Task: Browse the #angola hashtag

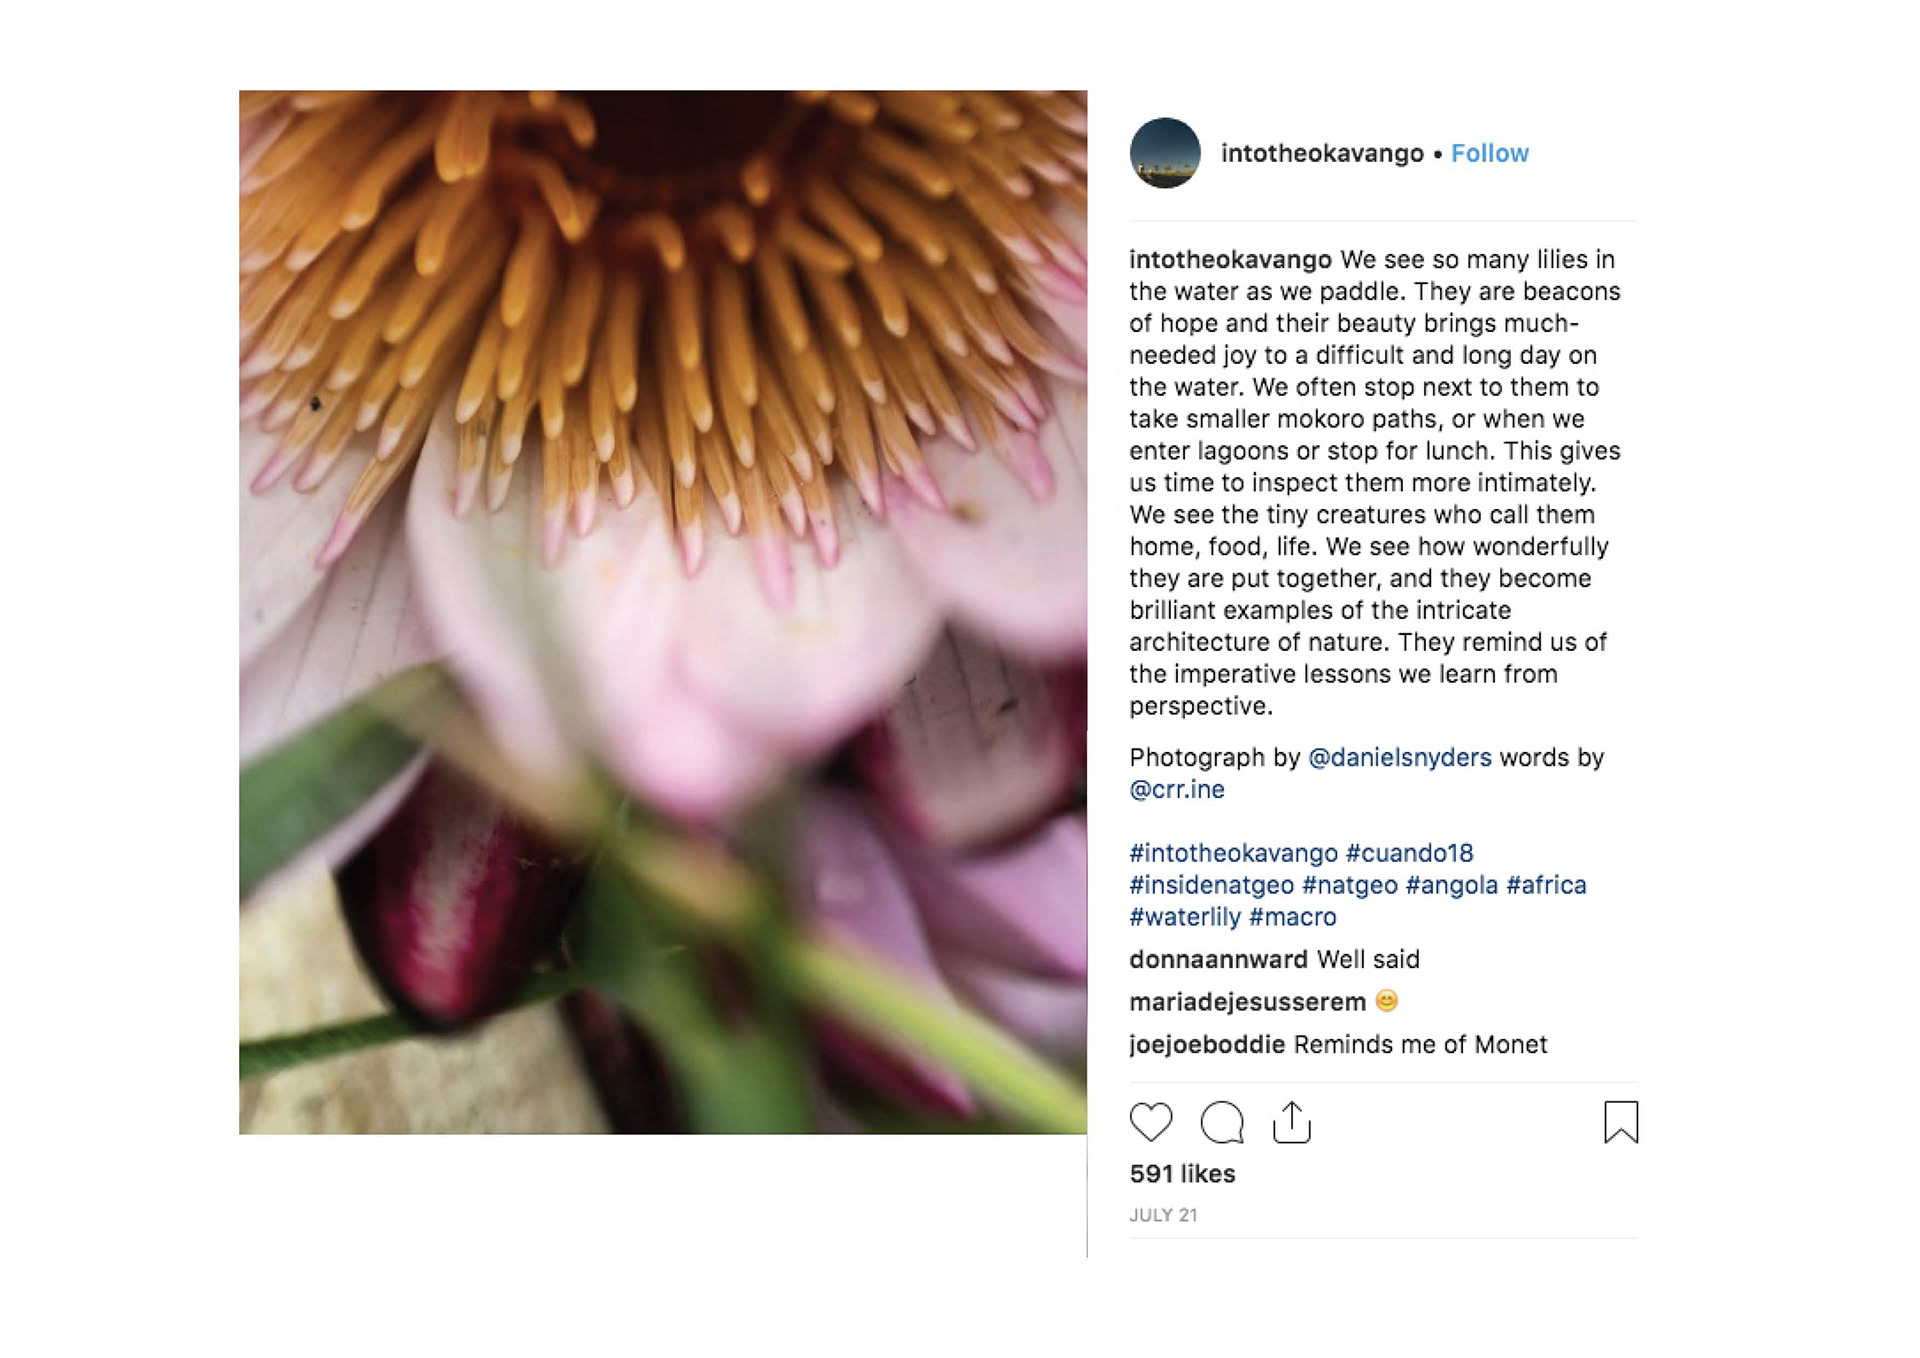Action: (1451, 885)
